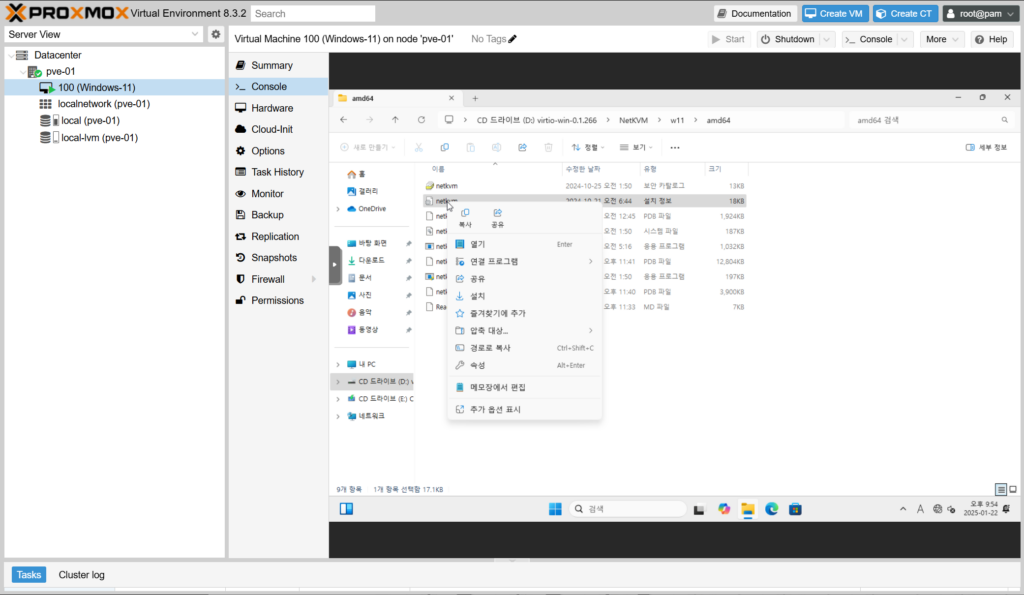Open Microsoft Edge from the Windows taskbar
The image size is (1024, 595).
pos(772,509)
